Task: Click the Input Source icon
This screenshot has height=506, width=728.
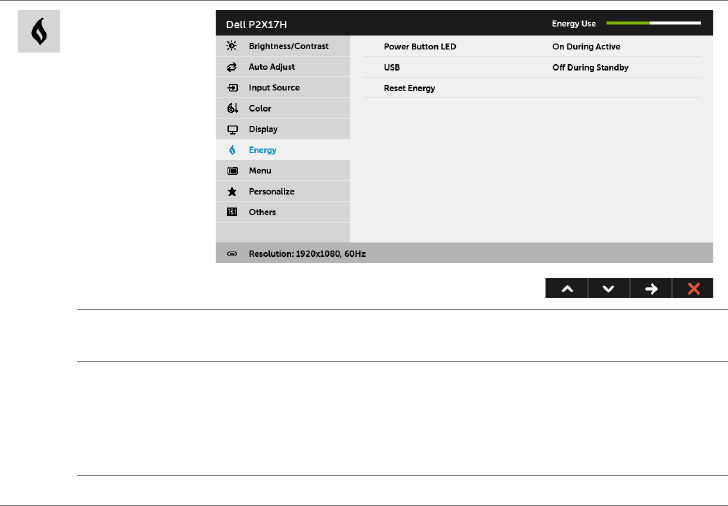Action: (x=232, y=88)
